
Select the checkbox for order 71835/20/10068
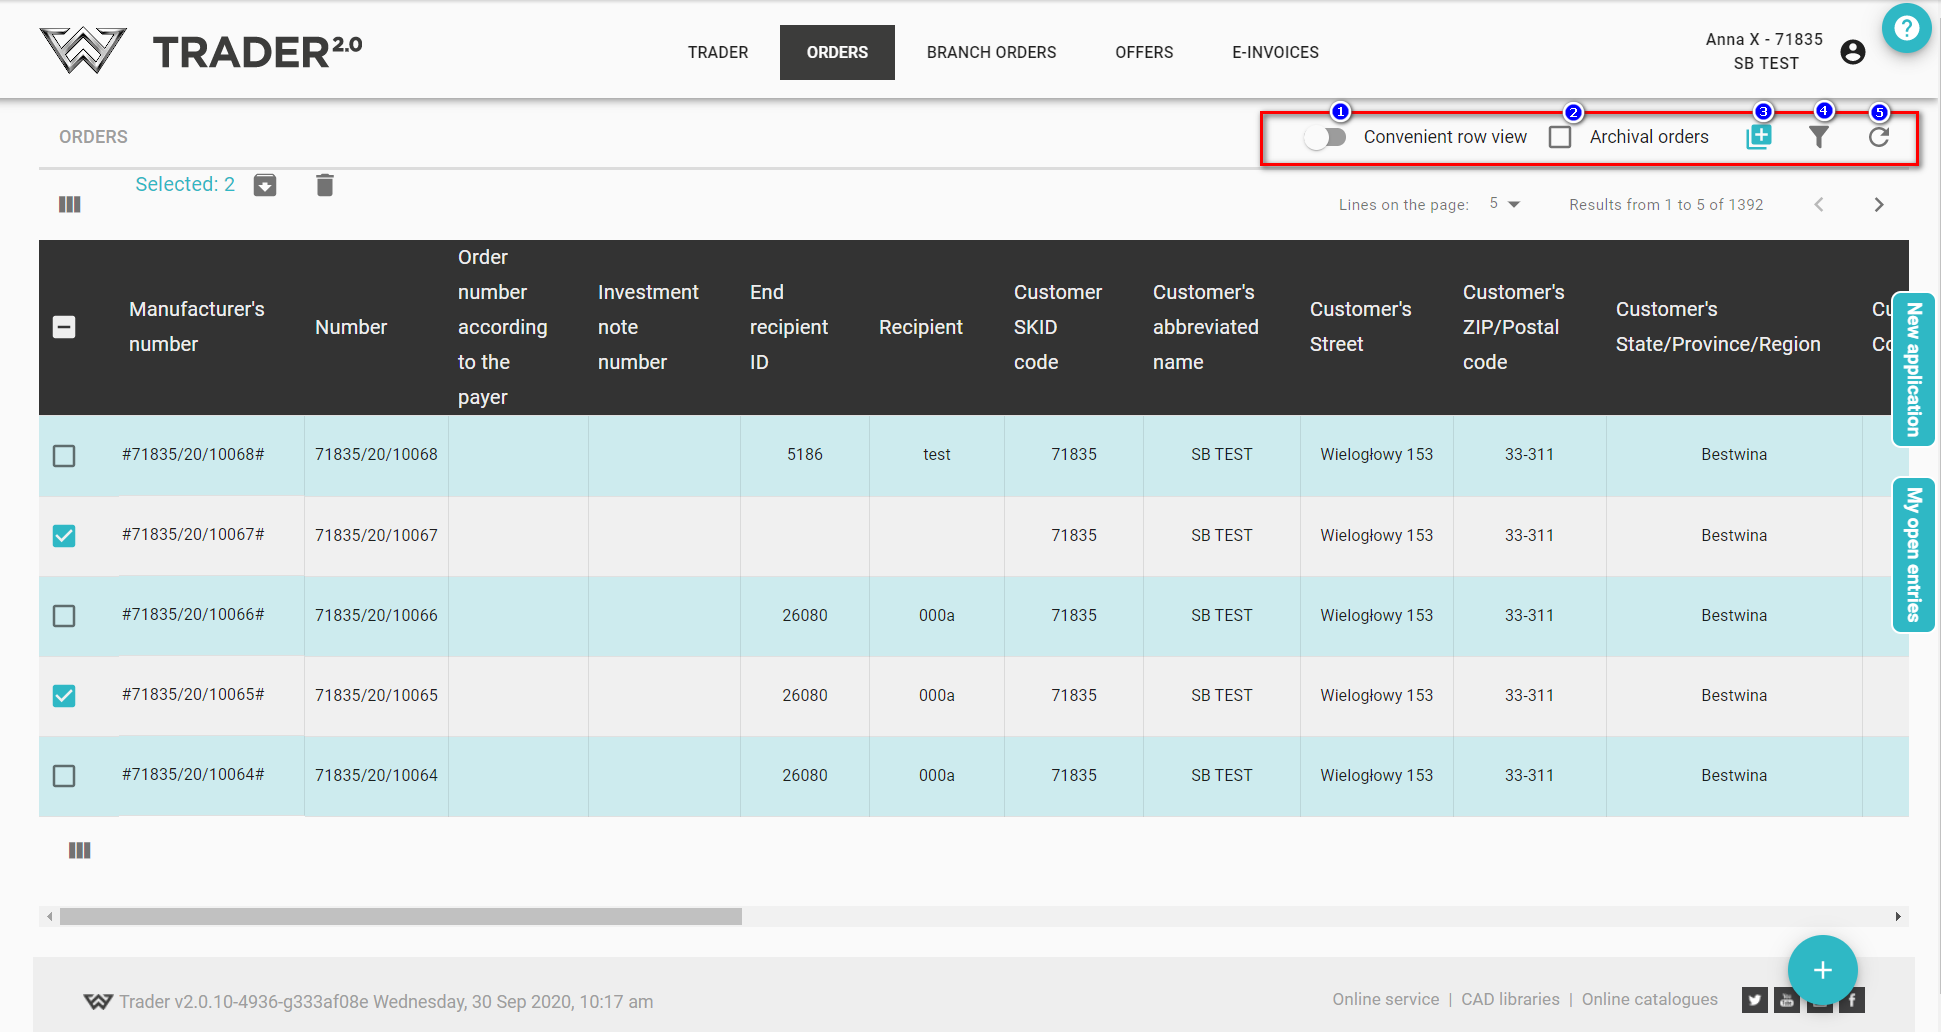[x=64, y=456]
